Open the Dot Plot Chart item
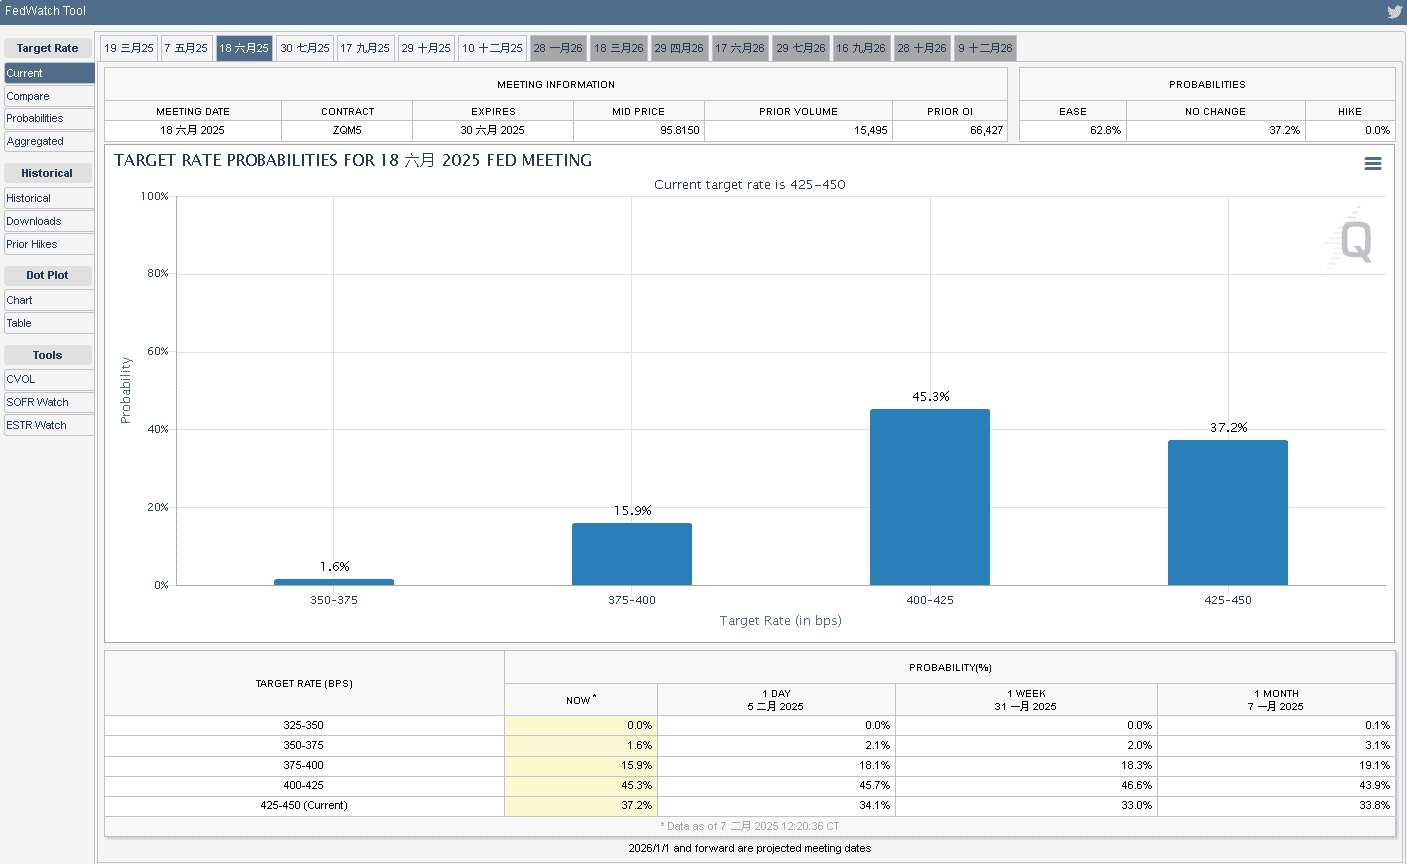 pos(49,300)
